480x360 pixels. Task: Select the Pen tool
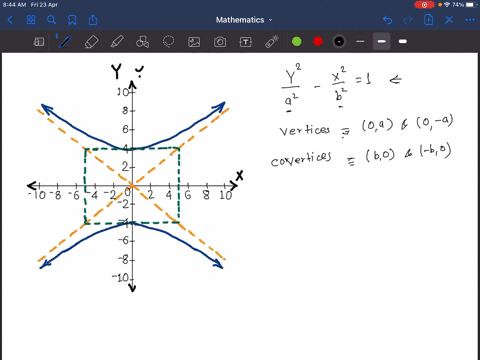(x=65, y=42)
